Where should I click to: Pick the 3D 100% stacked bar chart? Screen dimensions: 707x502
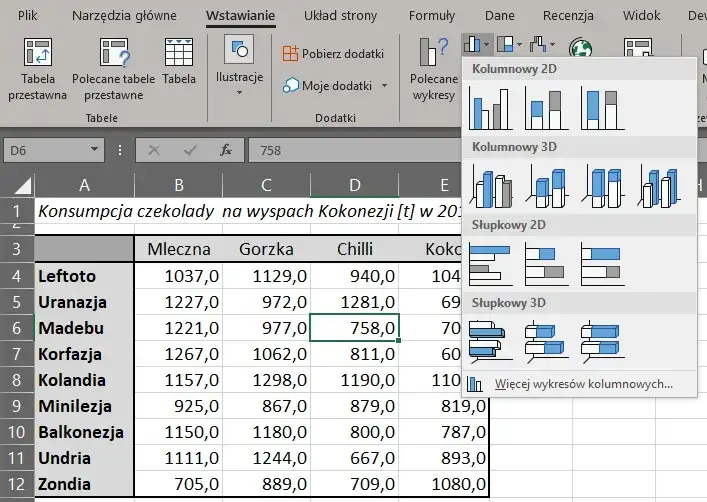602,339
